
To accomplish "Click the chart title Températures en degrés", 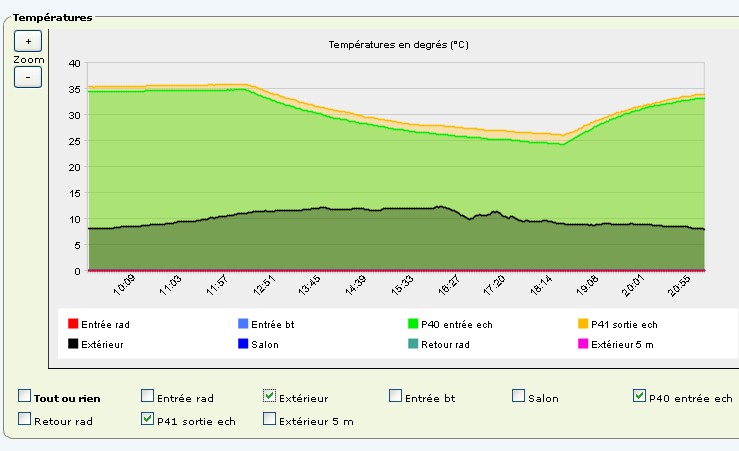I will coord(399,45).
